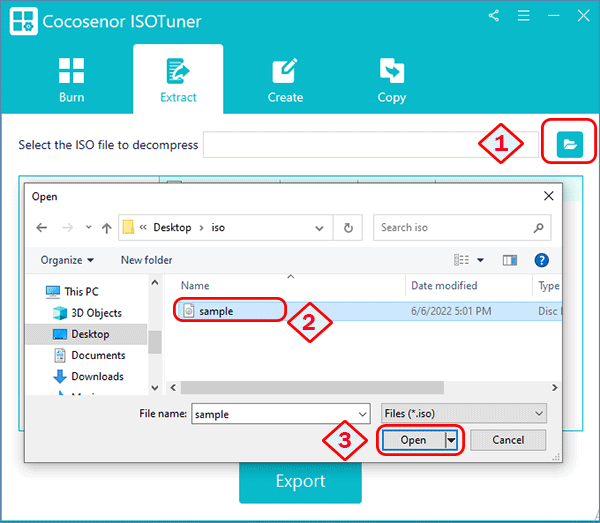Click the Cancel button
Screen dimensions: 600x523
[x=508, y=440]
